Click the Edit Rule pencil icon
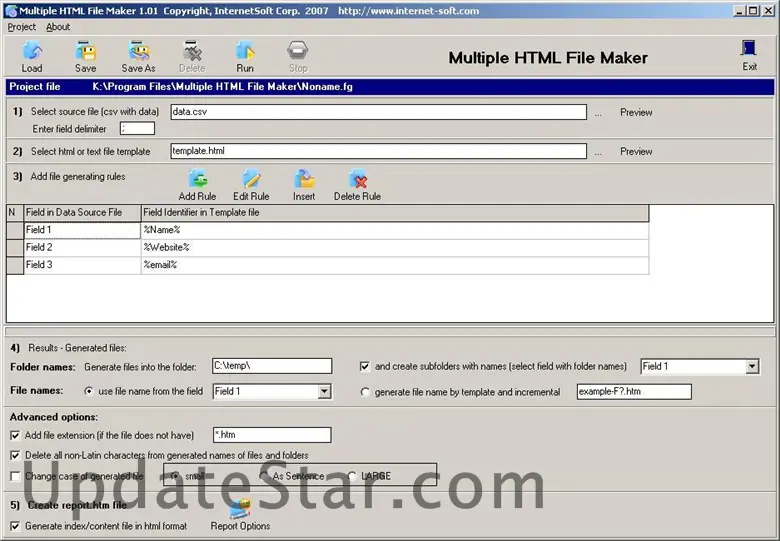Screen dimensions: 780x541 251,179
